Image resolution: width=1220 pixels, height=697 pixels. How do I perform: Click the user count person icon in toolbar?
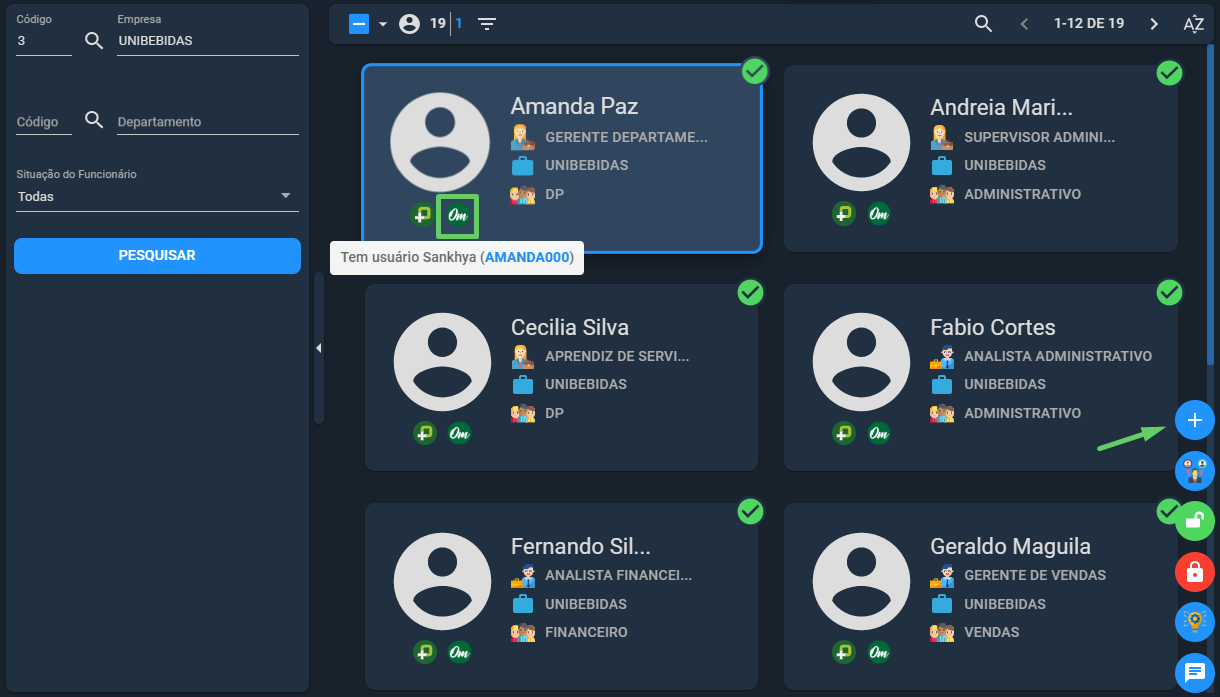point(409,24)
